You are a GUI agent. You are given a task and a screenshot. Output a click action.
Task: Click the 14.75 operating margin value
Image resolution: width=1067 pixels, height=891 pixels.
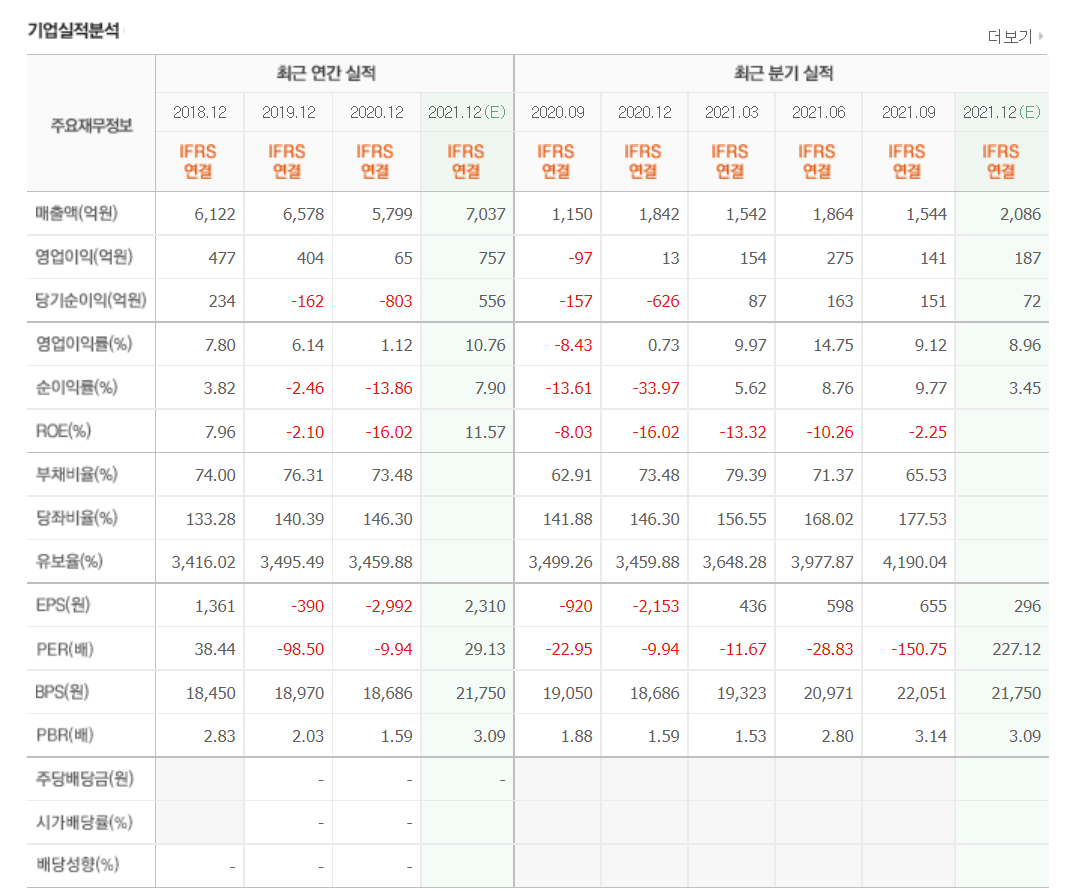tap(833, 345)
